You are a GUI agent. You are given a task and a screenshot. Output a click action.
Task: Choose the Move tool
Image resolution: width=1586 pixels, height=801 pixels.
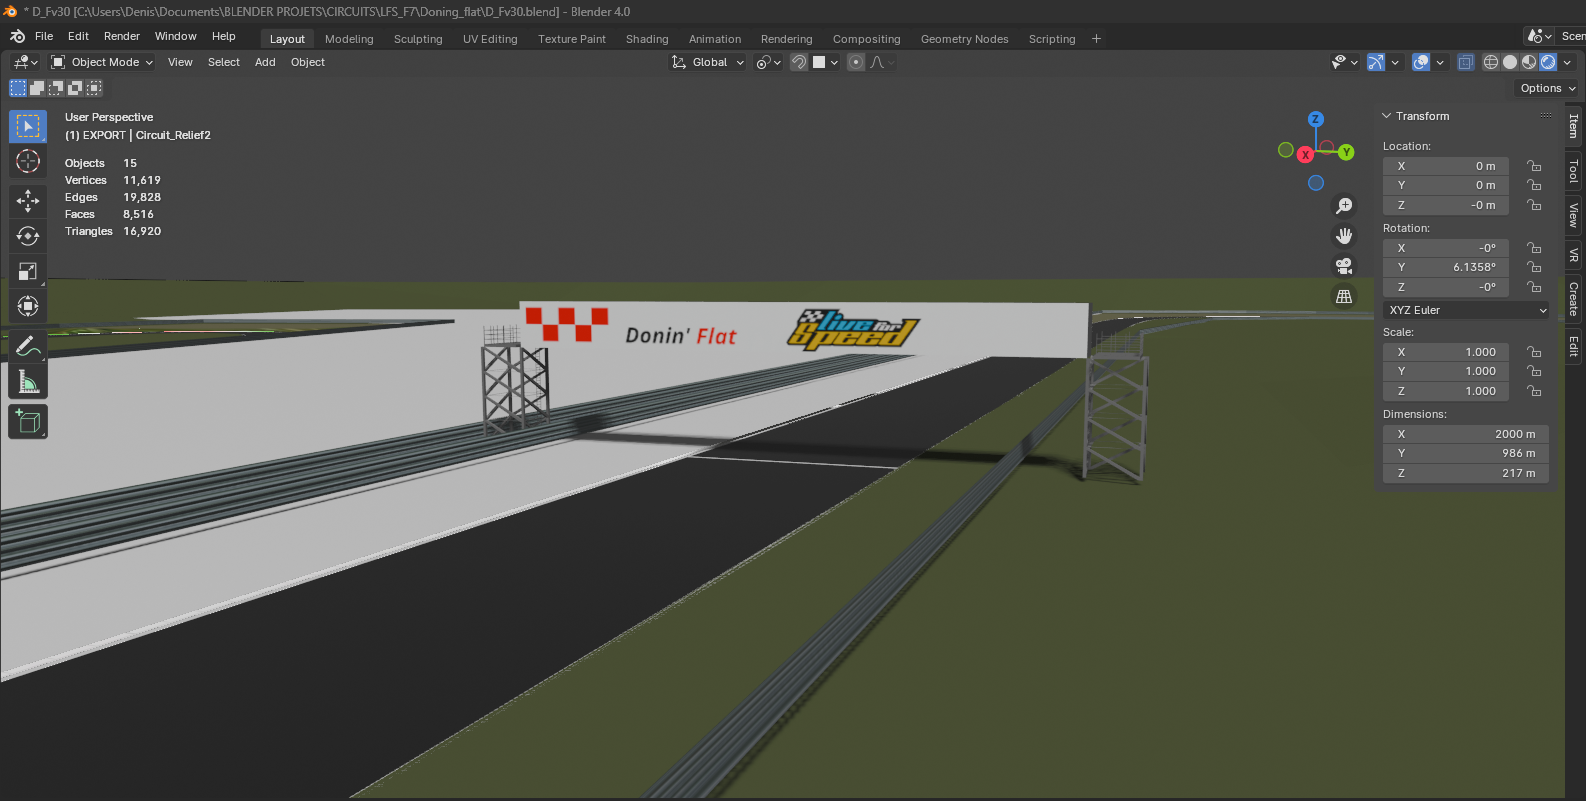coord(28,201)
